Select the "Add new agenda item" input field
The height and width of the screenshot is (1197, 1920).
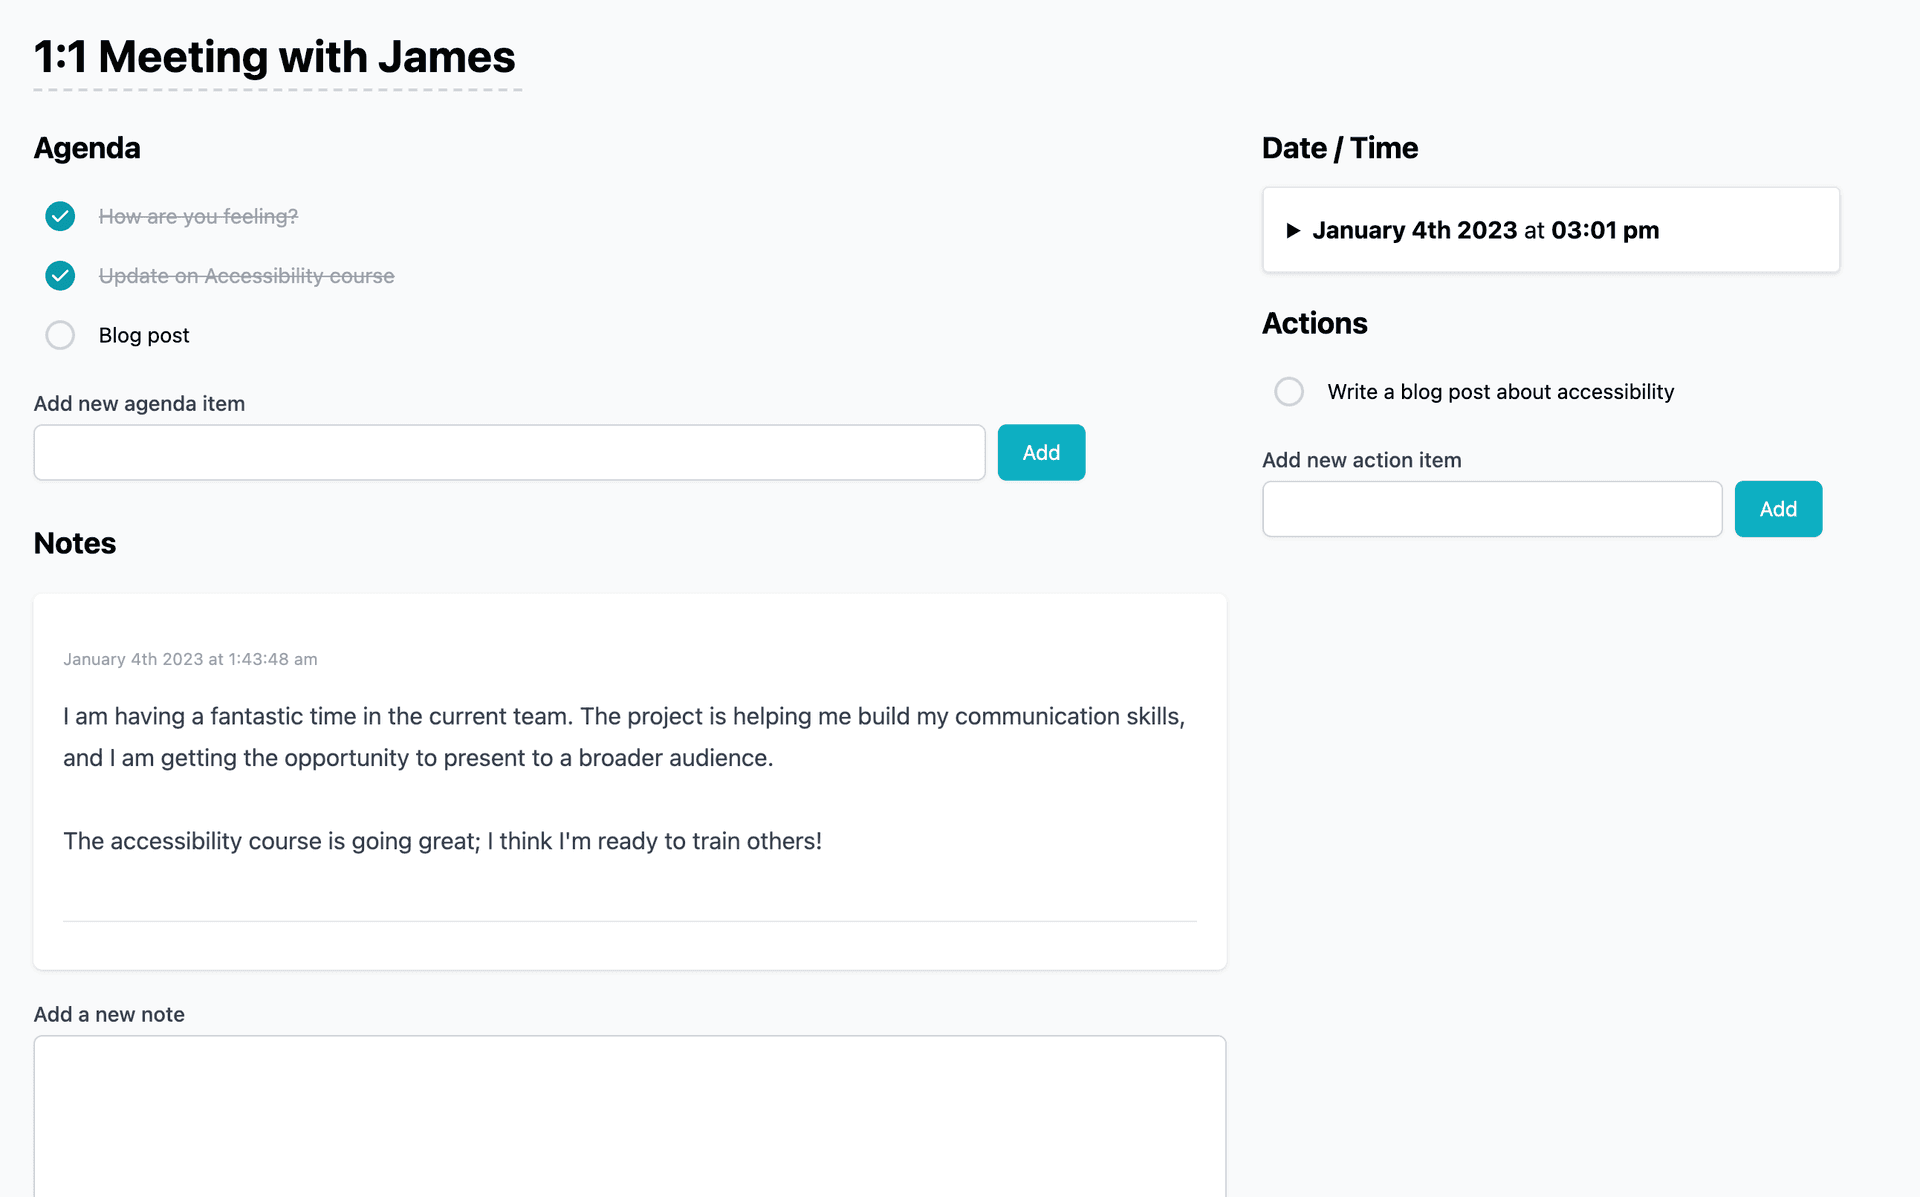(x=509, y=452)
